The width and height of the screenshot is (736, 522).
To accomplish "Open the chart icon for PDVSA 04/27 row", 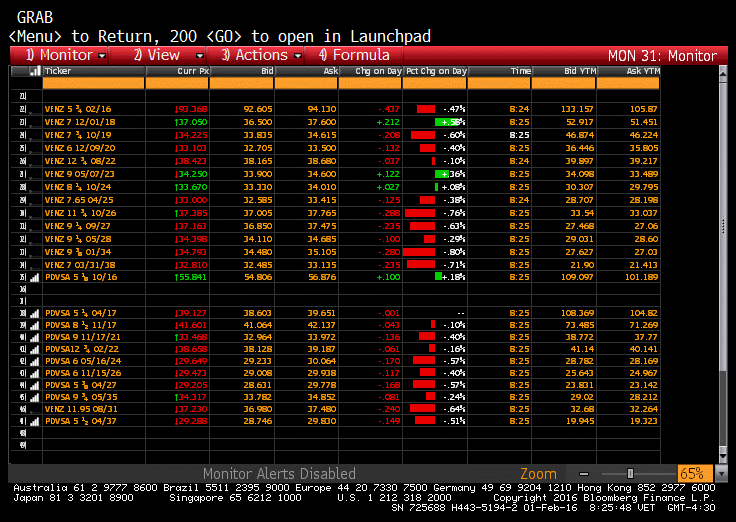I will [35, 385].
